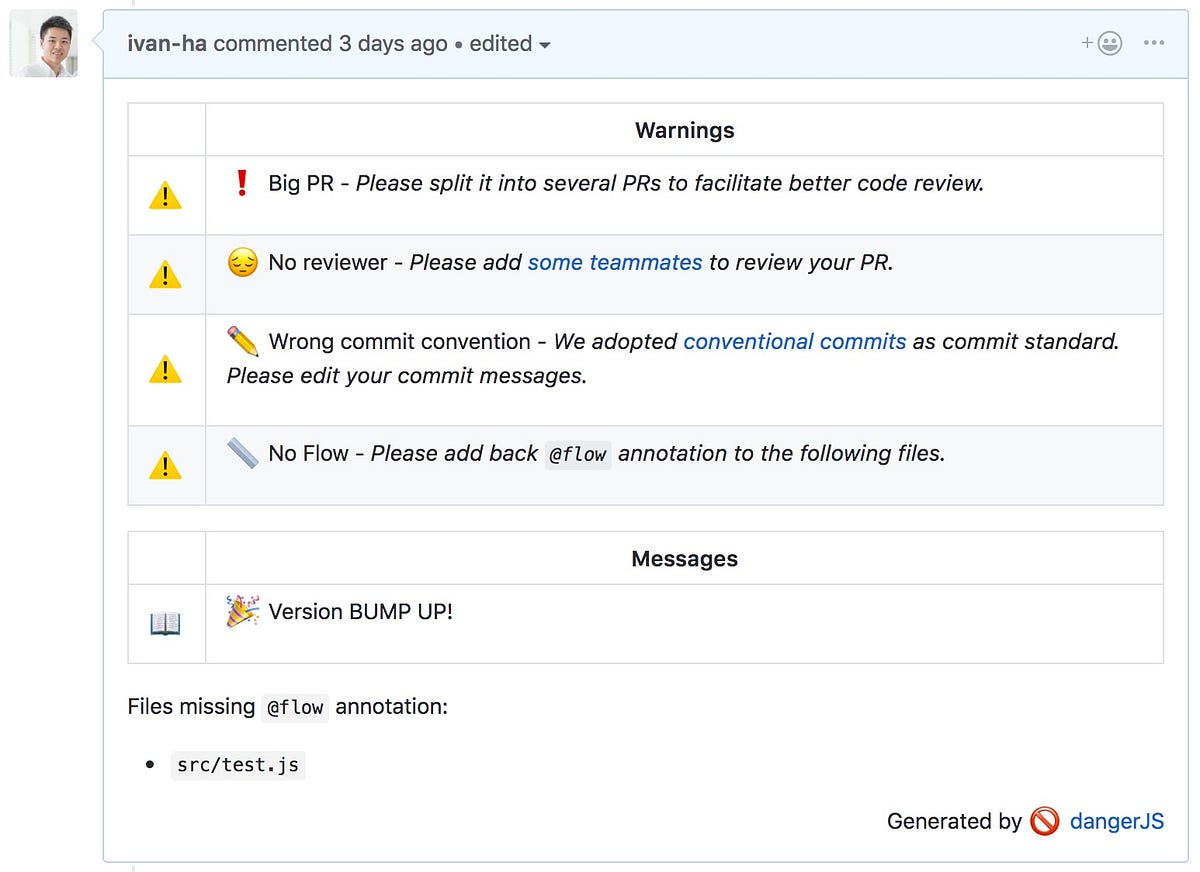Viewport: 1200px width, 872px height.
Task: Open the comment options kebab menu
Action: (1155, 42)
